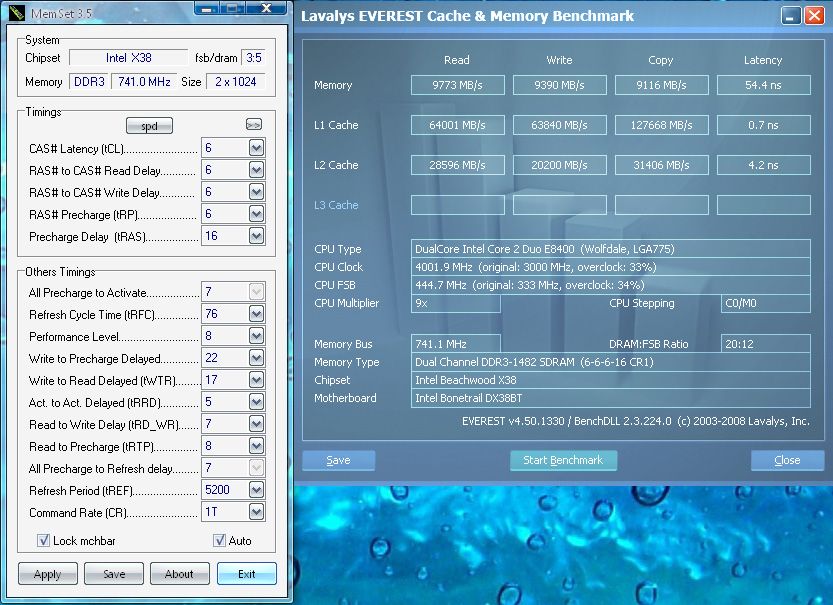Screen dimensions: 833x605
Task: Click memory frequency field 741.0 MHz
Action: coord(144,82)
